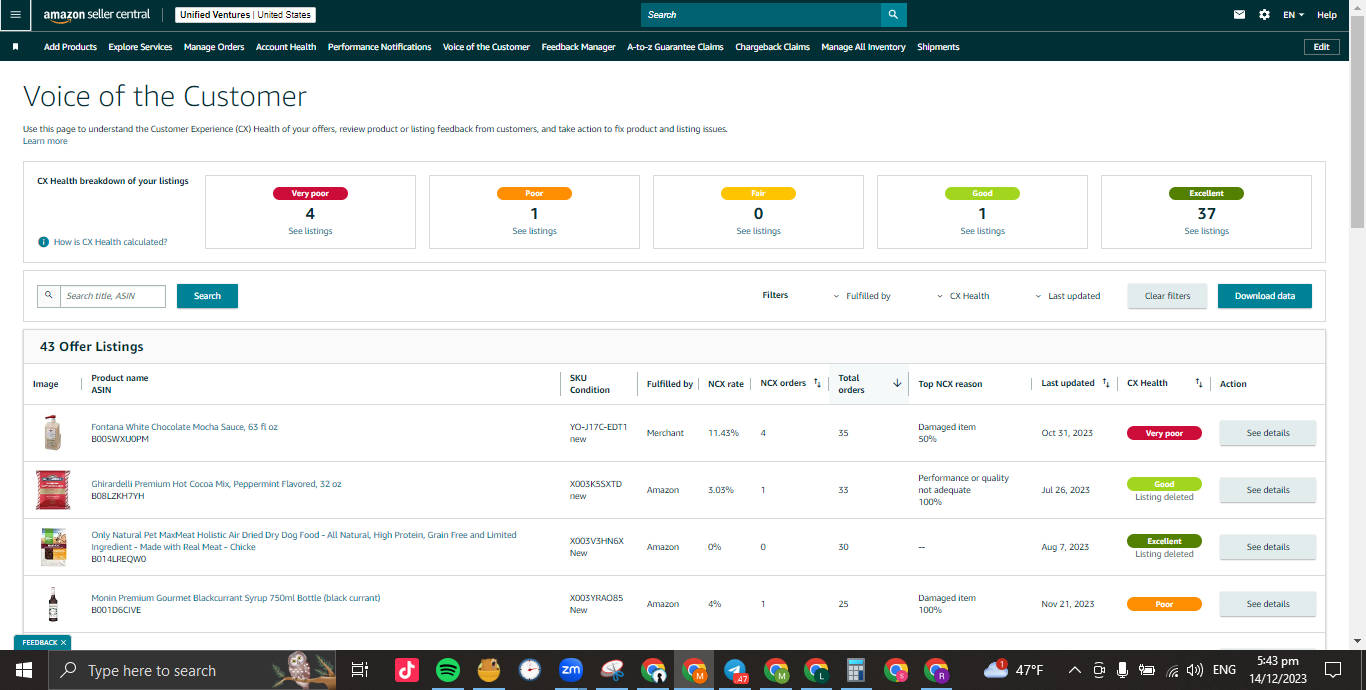The width and height of the screenshot is (1366, 690).
Task: Open How is CX Health calculated link
Action: [110, 242]
